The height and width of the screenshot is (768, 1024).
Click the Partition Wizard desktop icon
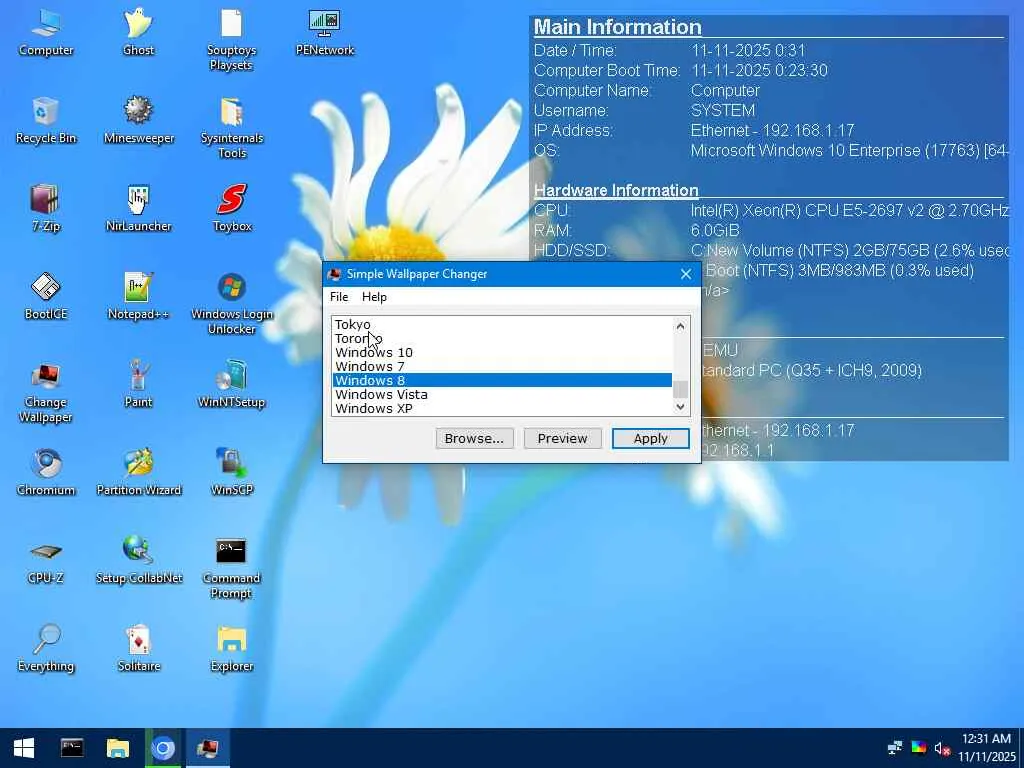tap(138, 473)
